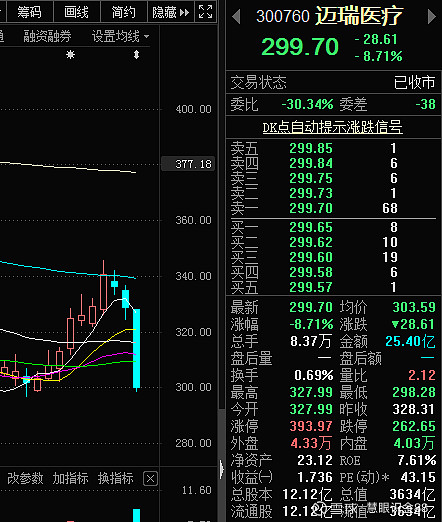Click the up-down arrow marker above the chart
Screen dimensions: 442x522
point(136,55)
